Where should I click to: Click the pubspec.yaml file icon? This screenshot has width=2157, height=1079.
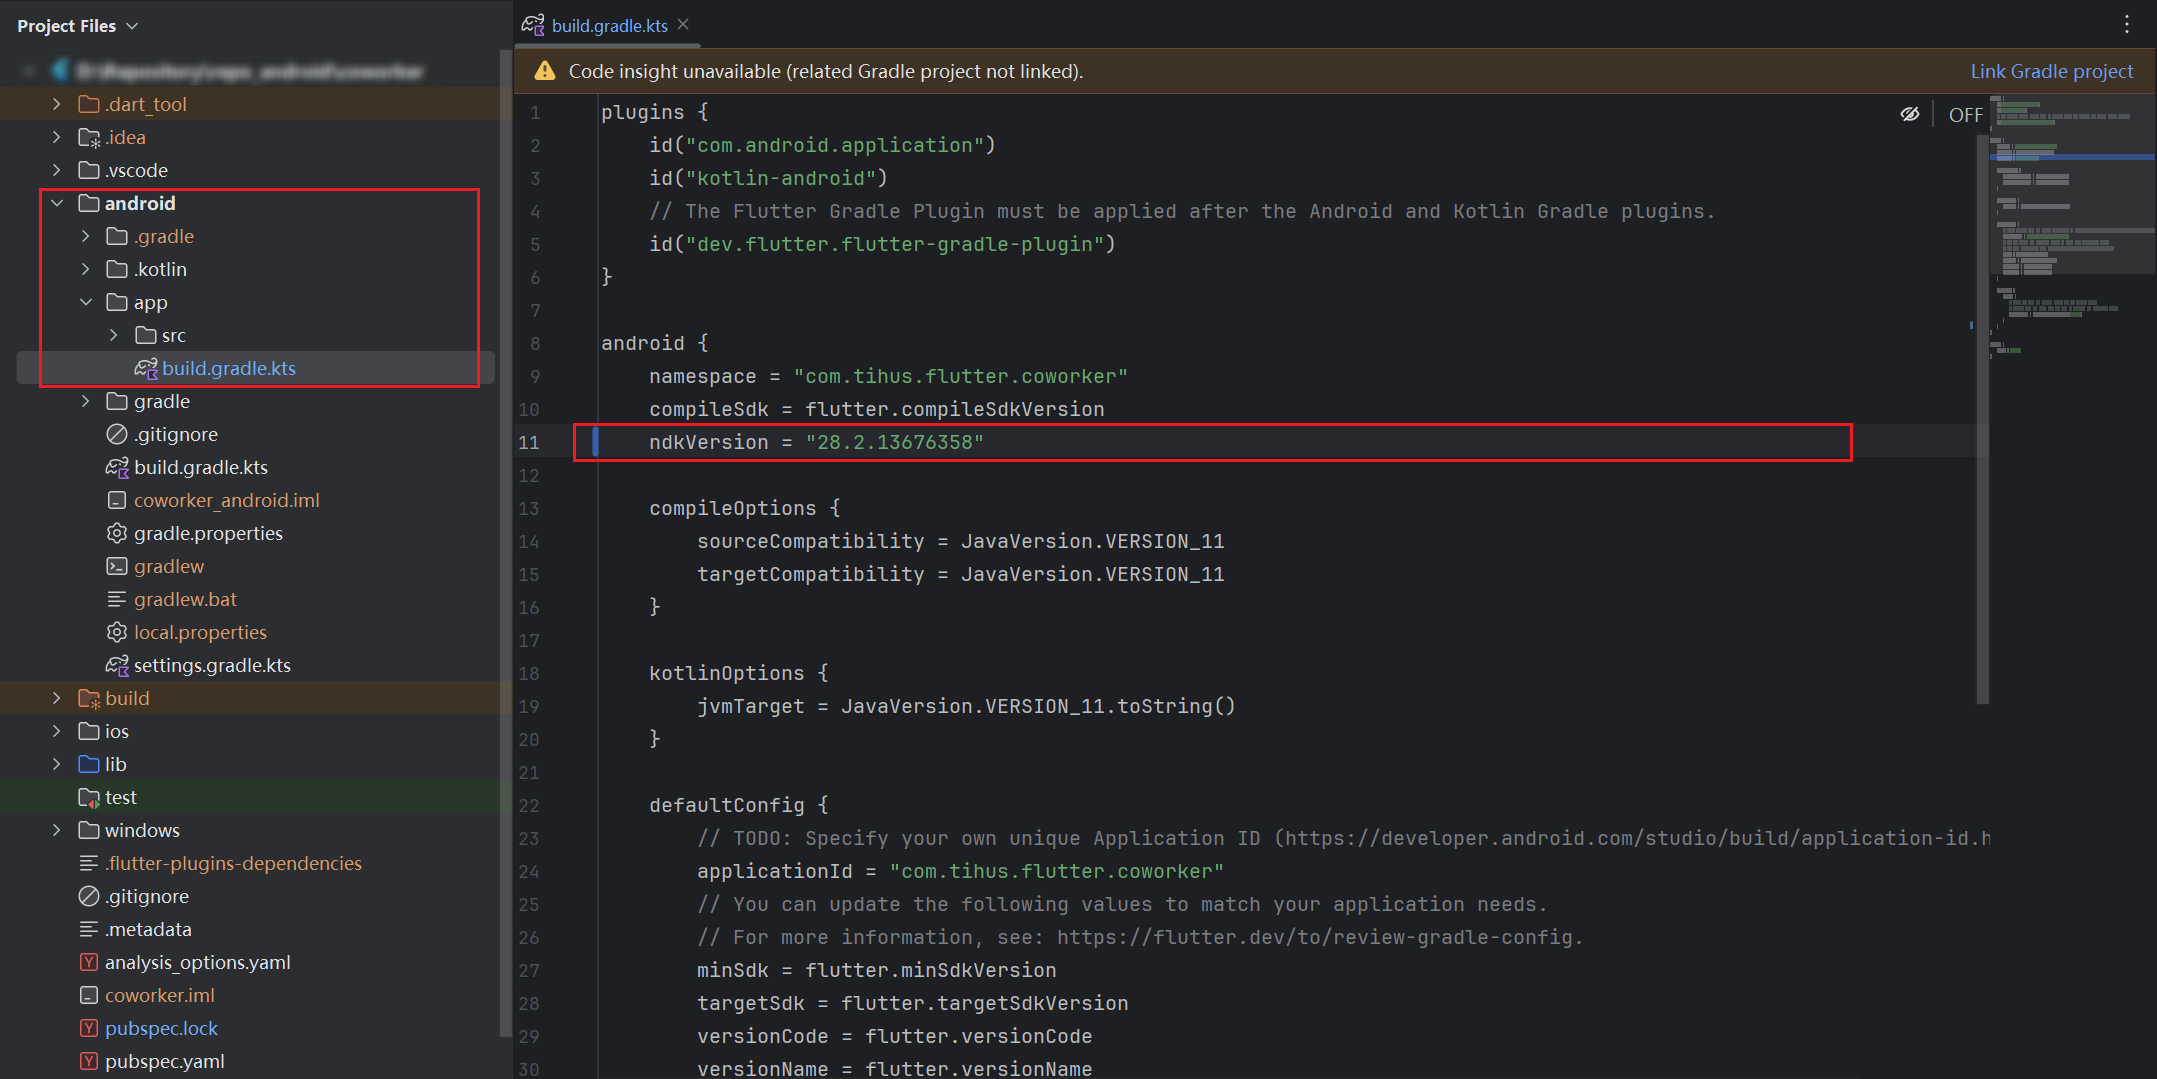pos(89,1061)
